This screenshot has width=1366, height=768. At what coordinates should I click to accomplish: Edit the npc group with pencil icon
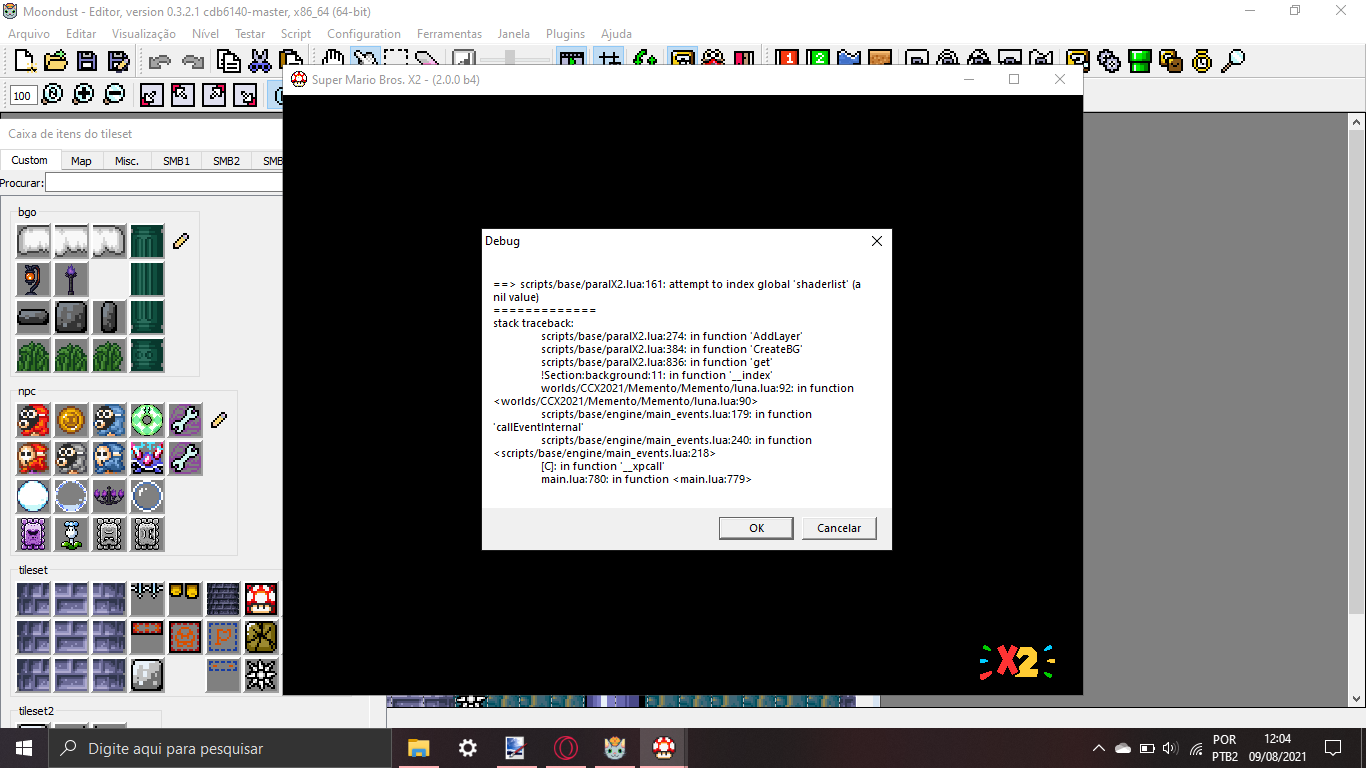point(219,419)
